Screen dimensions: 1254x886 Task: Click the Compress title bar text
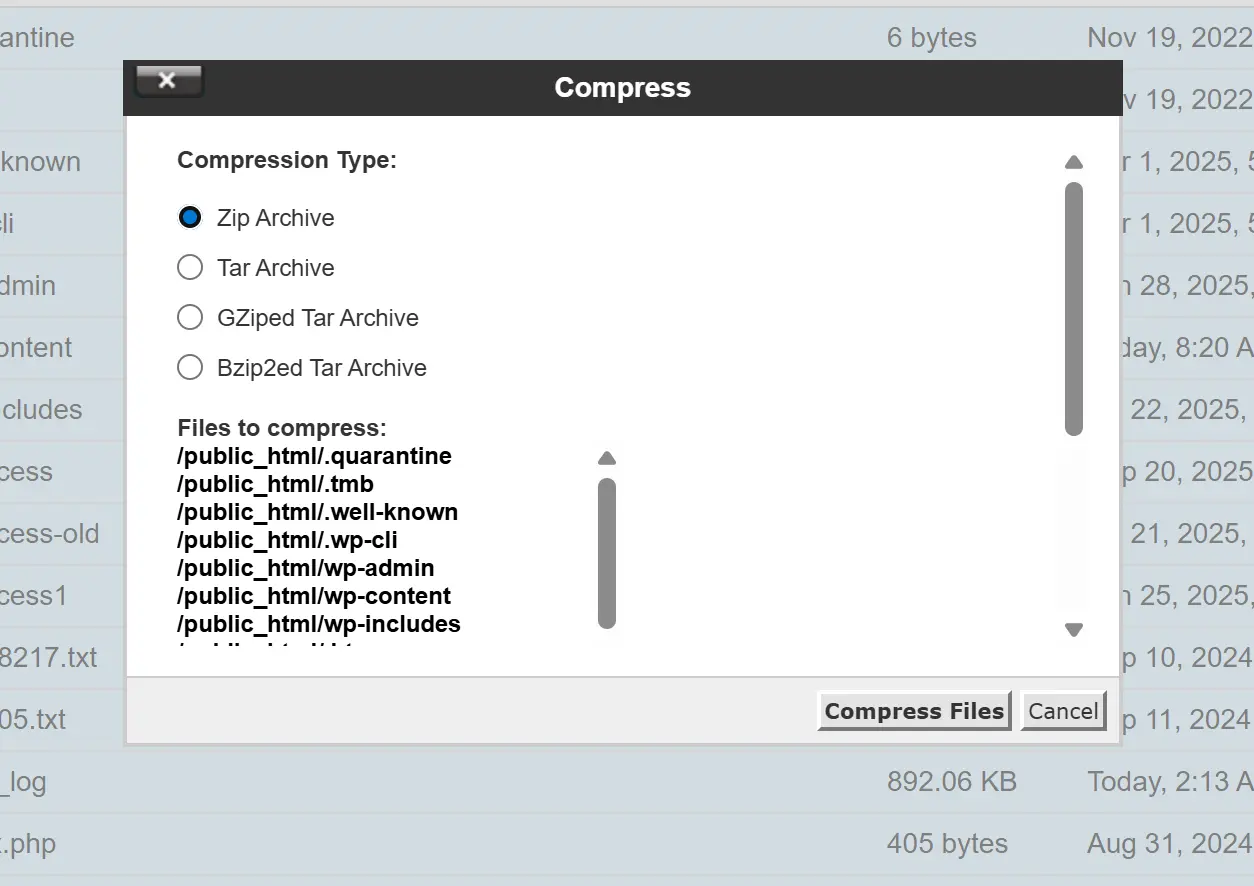pyautogui.click(x=622, y=87)
